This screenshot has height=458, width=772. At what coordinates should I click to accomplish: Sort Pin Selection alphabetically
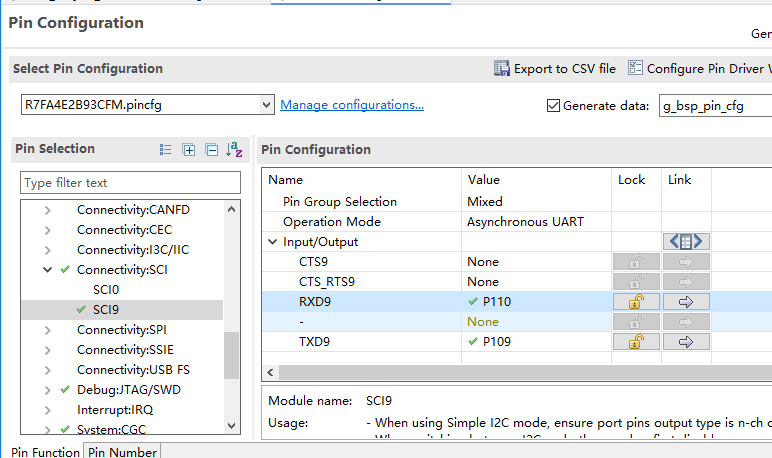pos(234,150)
